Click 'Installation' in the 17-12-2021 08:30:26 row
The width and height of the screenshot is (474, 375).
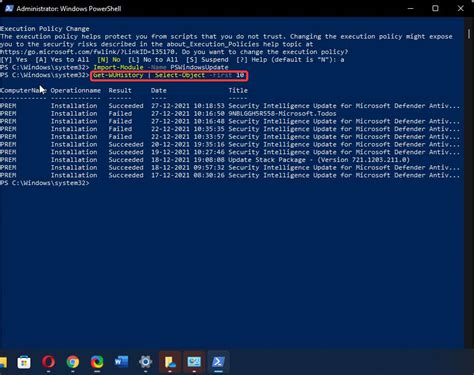pyautogui.click(x=74, y=175)
